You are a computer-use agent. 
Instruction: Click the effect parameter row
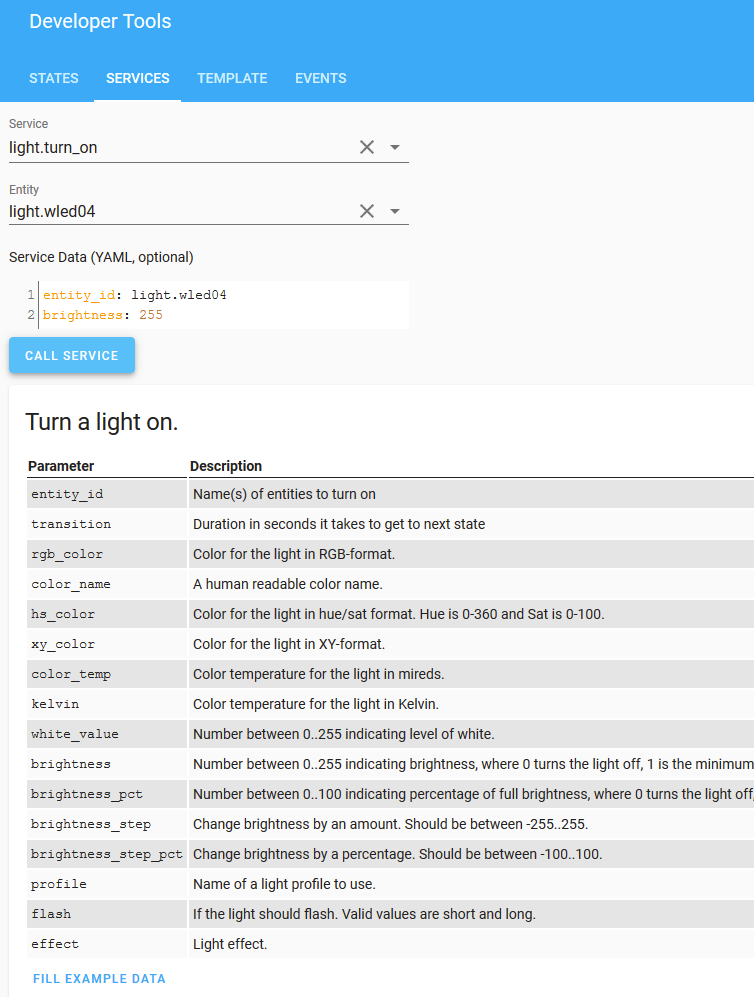[x=390, y=944]
